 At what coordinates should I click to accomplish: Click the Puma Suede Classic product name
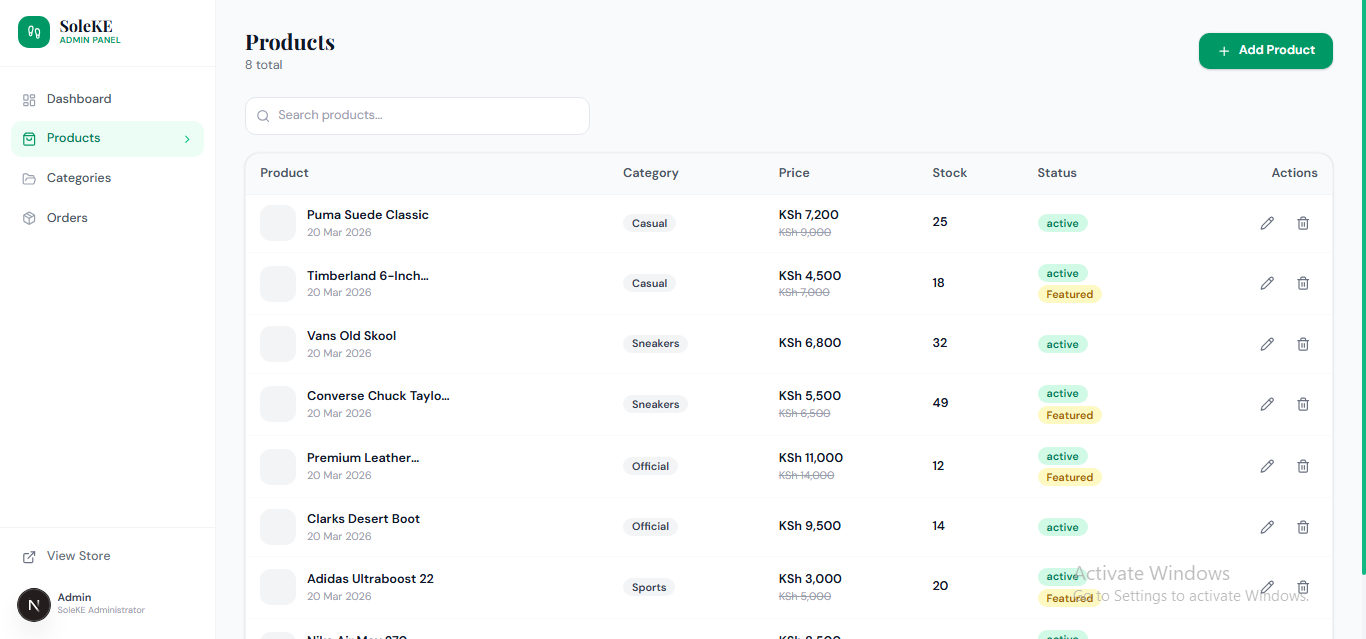coord(368,215)
